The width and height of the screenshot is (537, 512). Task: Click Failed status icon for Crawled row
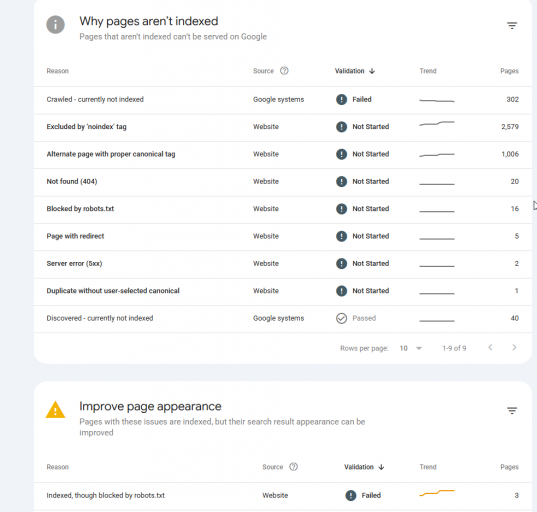coord(341,99)
